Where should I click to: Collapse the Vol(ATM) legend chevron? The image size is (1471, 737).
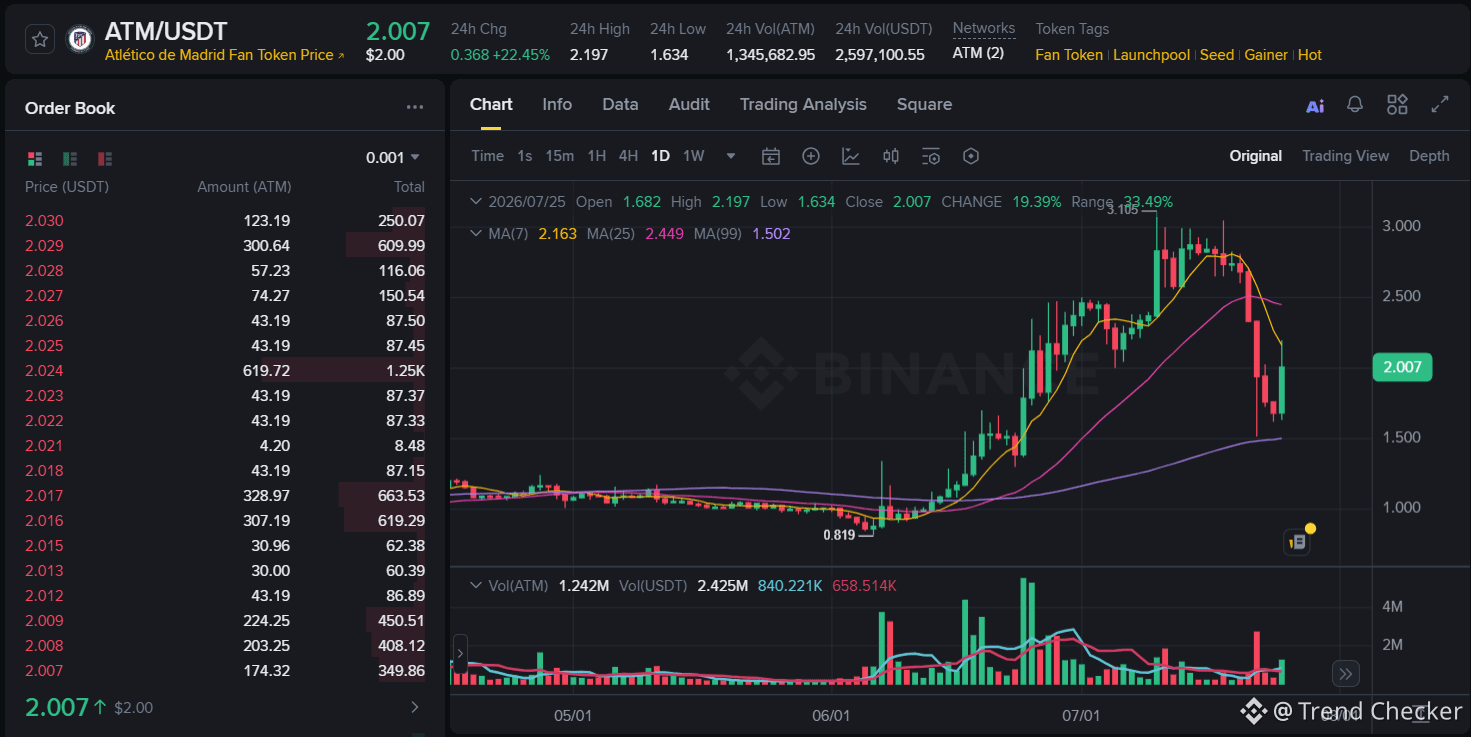(476, 585)
